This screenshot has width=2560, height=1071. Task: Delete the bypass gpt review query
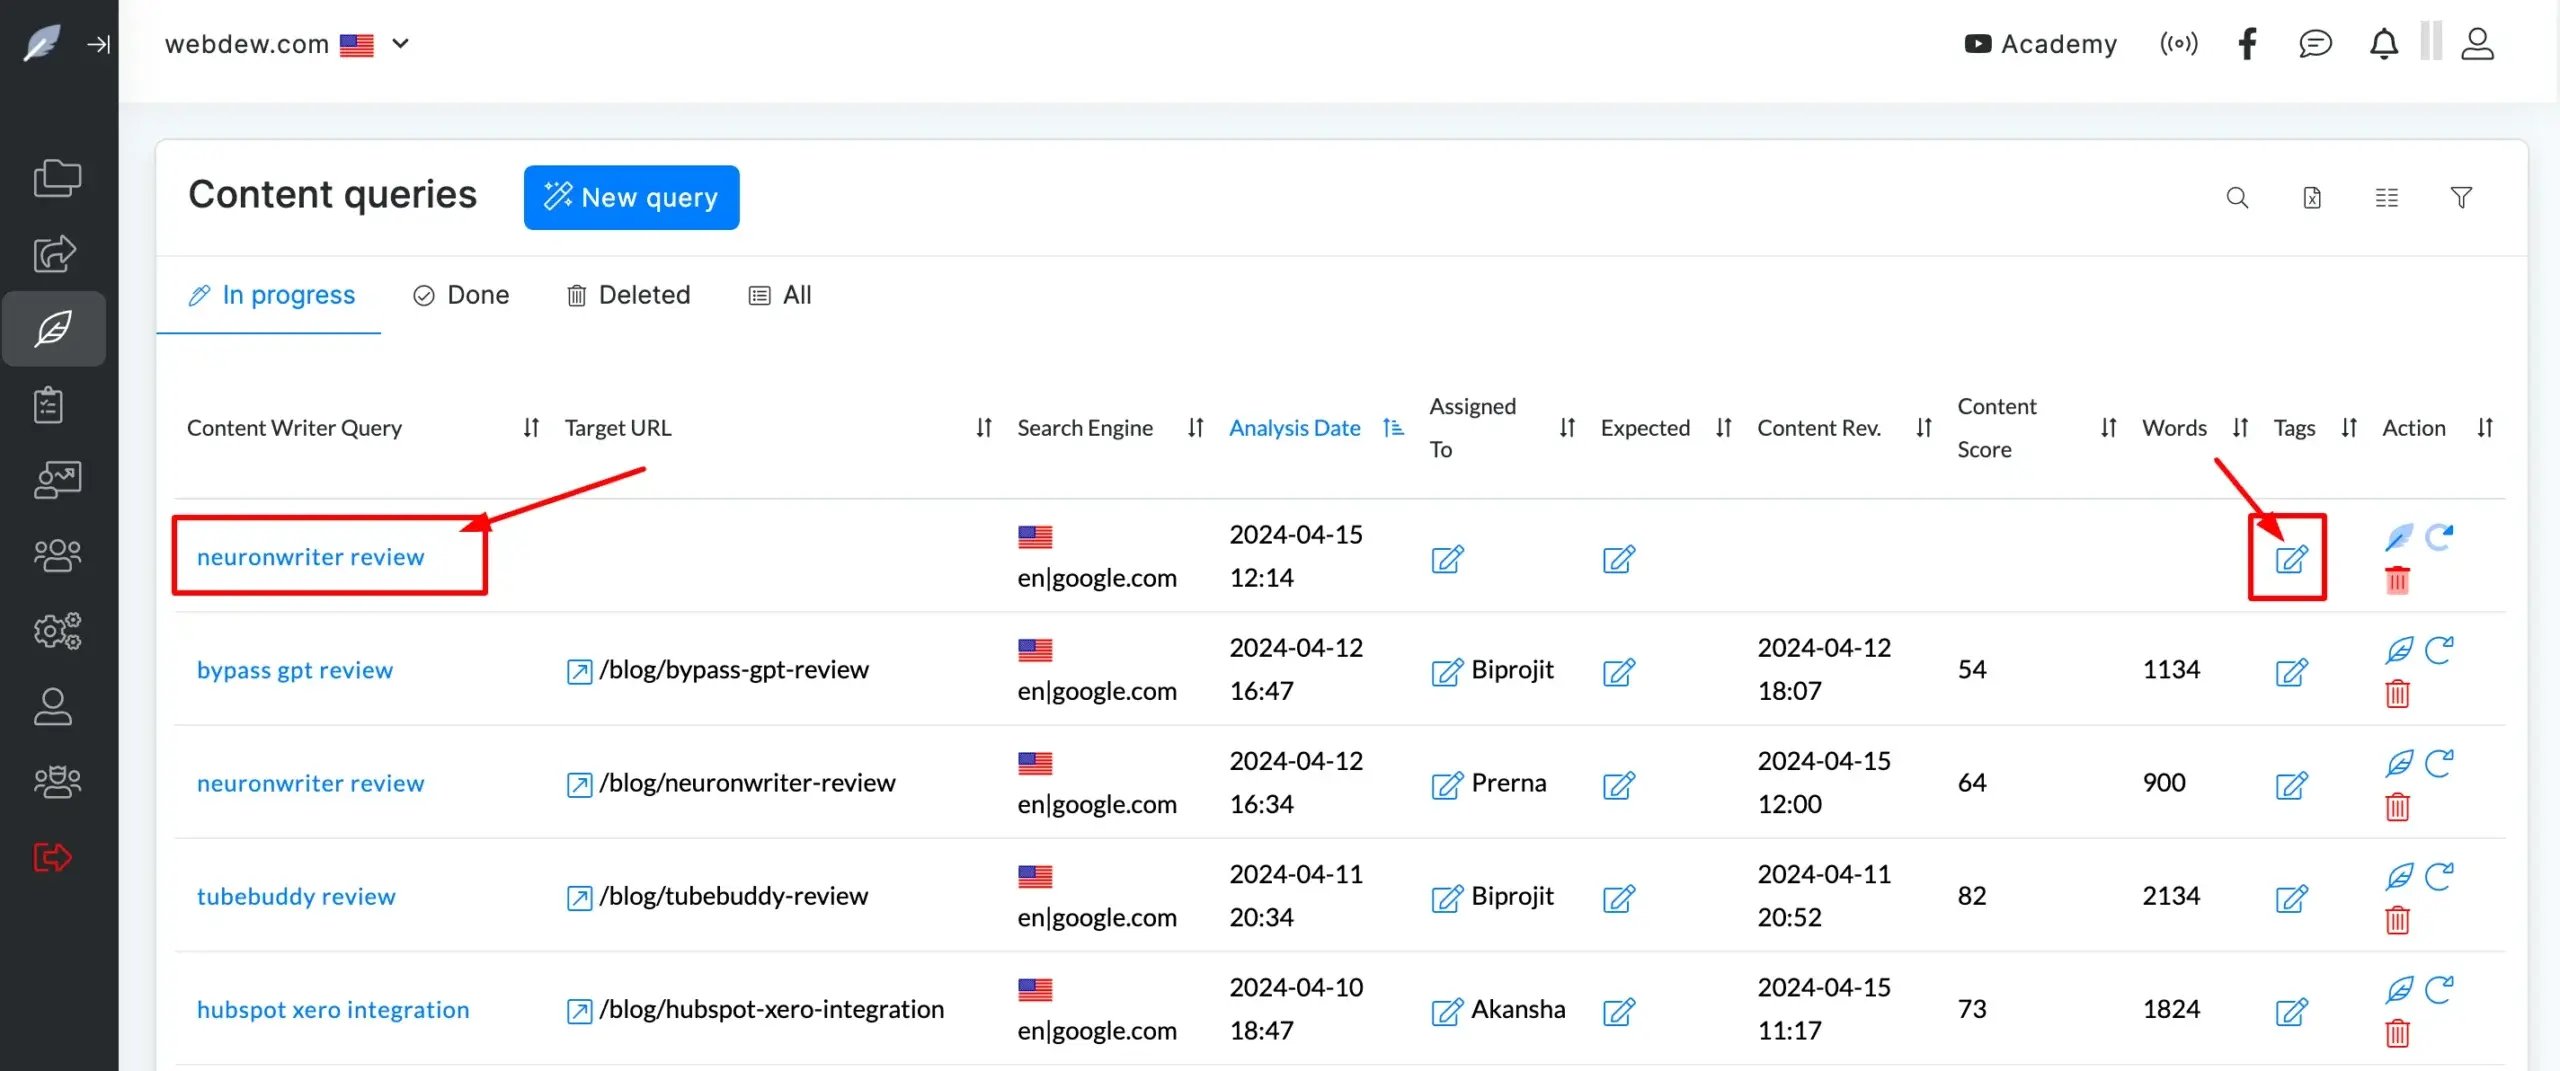pyautogui.click(x=2397, y=693)
